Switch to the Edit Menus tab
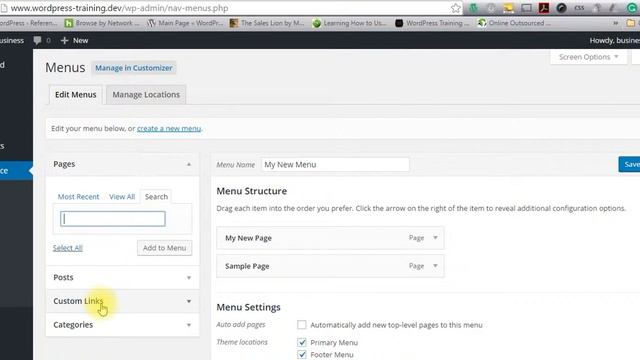 76,95
